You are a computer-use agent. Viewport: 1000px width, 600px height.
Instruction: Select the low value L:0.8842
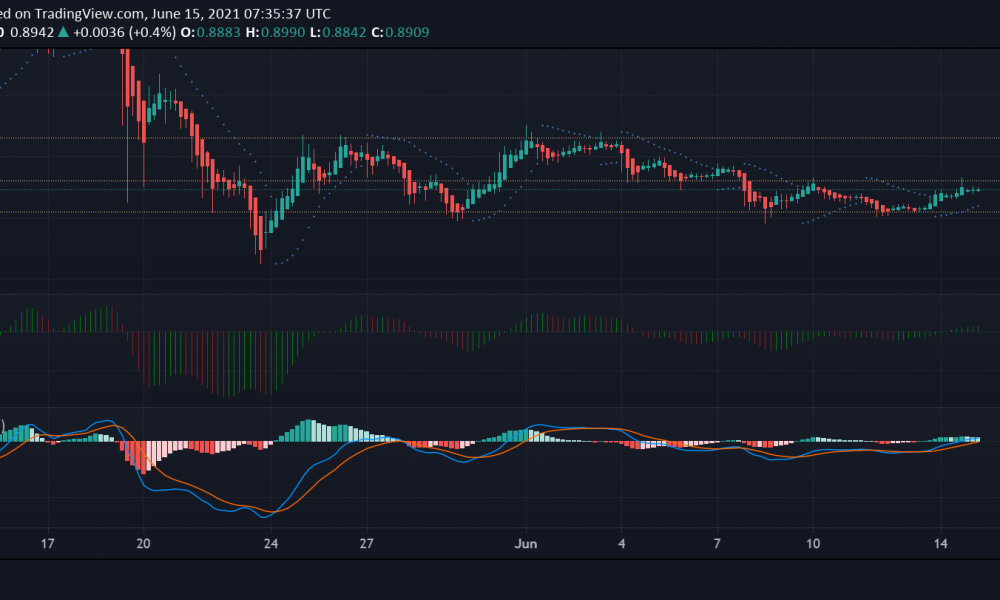(x=338, y=32)
